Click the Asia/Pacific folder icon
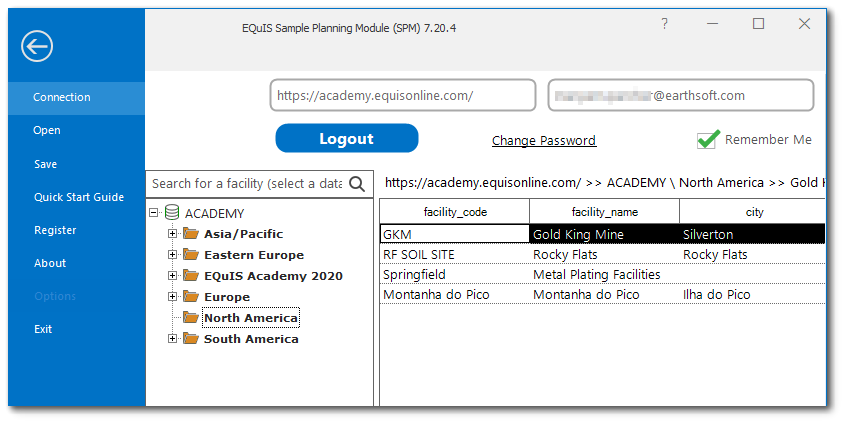The image size is (843, 422). (191, 233)
